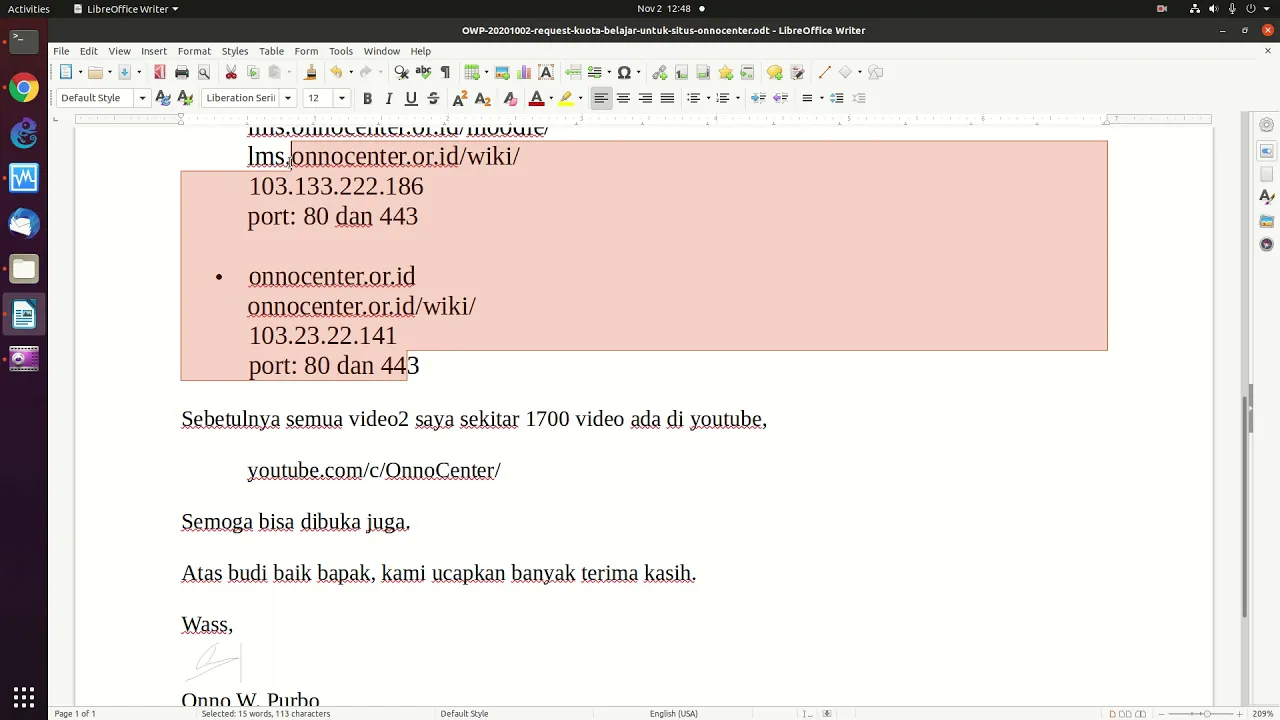This screenshot has width=1280, height=720.
Task: Copy the selected text
Action: (x=253, y=72)
